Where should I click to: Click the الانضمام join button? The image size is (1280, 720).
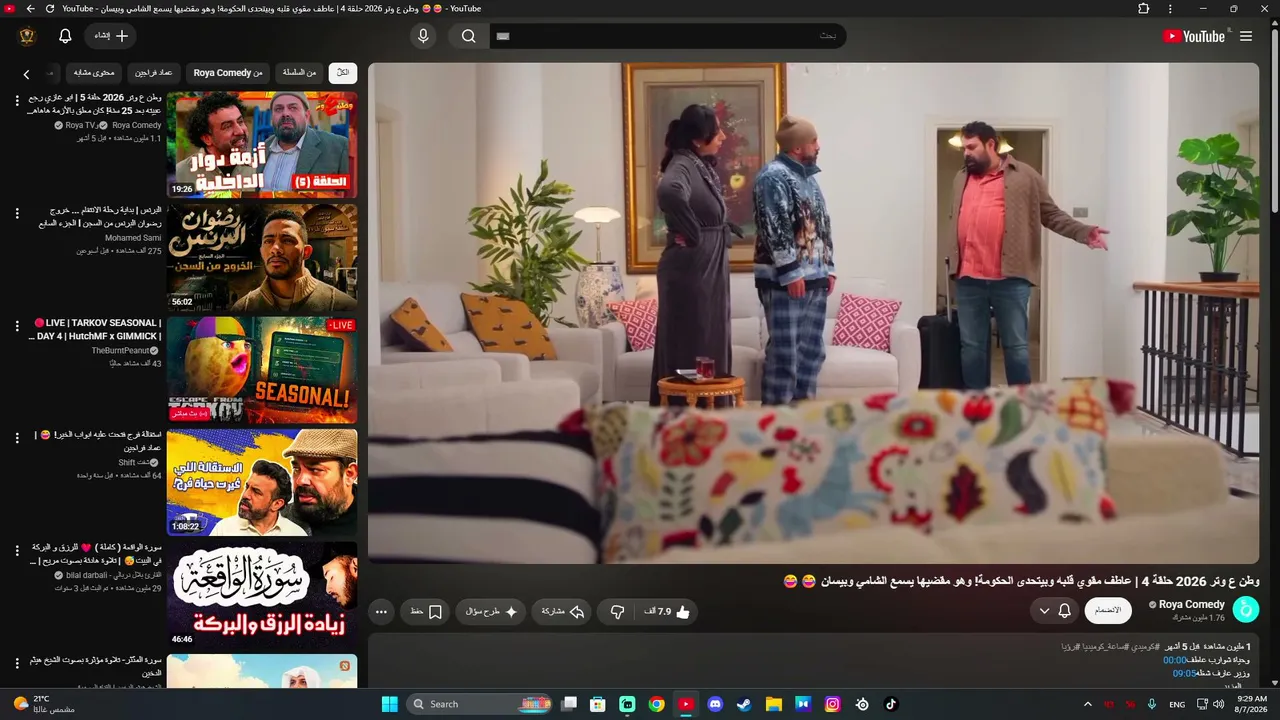pos(1108,610)
